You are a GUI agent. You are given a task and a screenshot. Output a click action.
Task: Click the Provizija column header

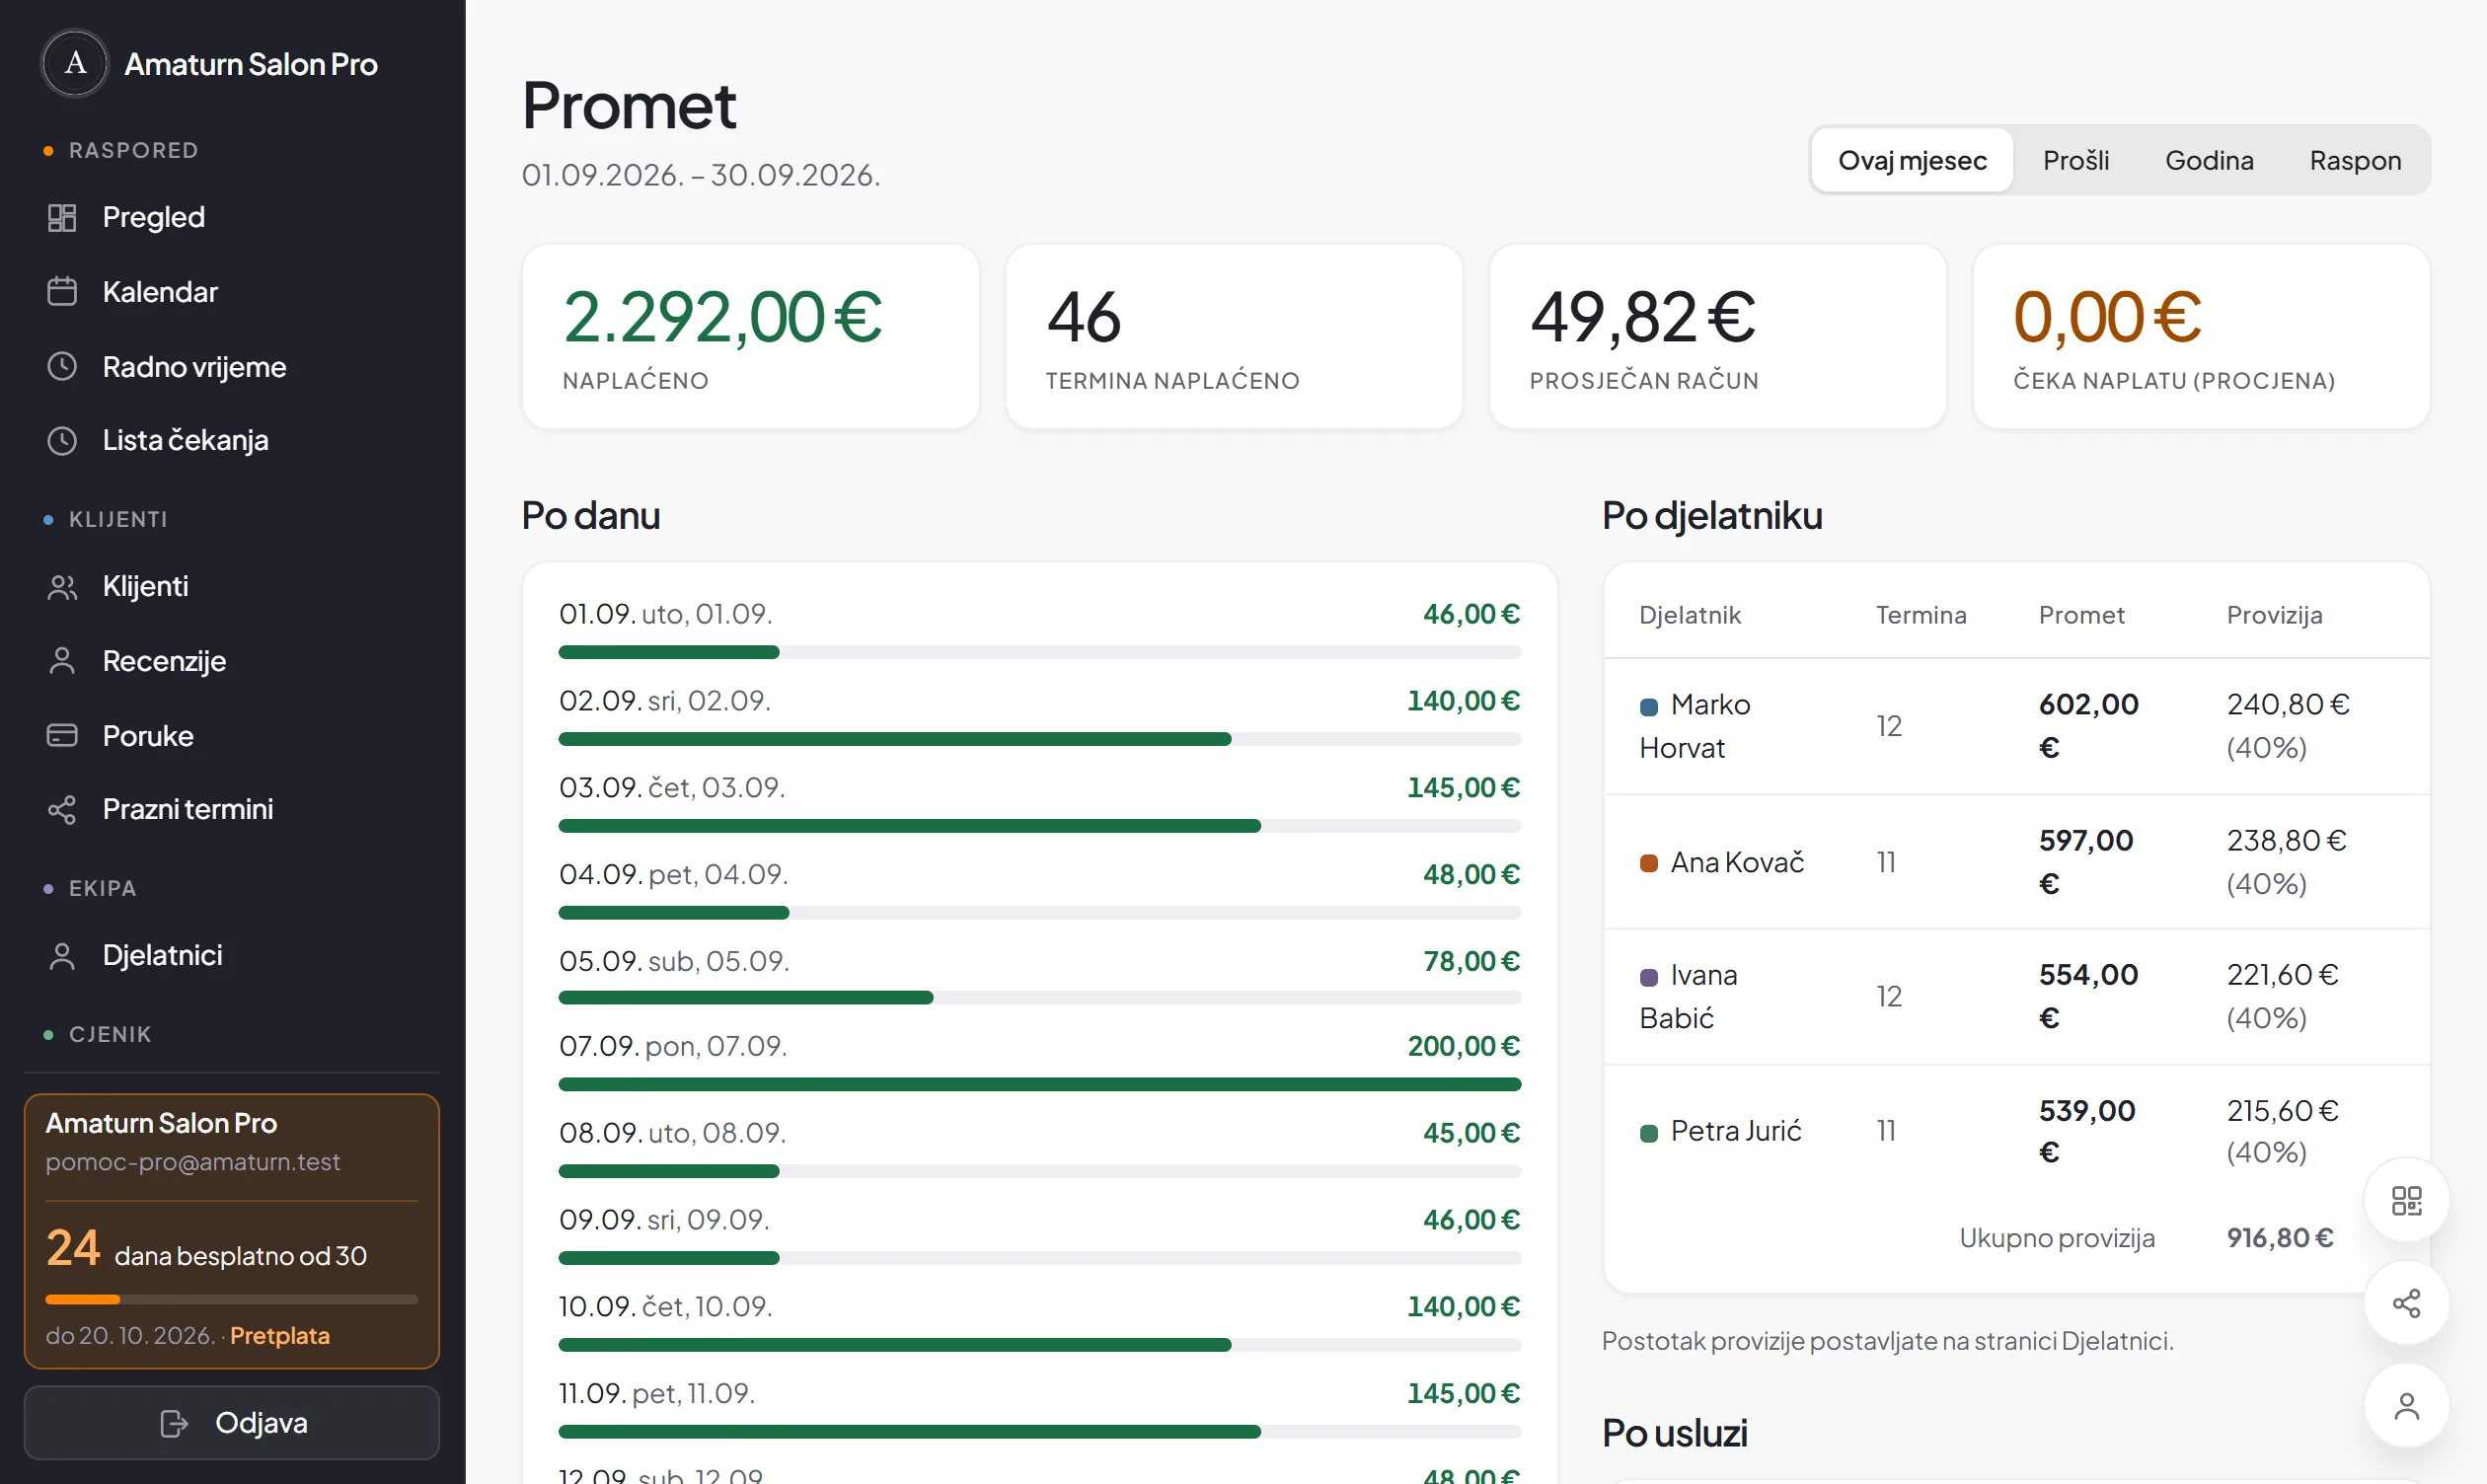pos(2274,615)
